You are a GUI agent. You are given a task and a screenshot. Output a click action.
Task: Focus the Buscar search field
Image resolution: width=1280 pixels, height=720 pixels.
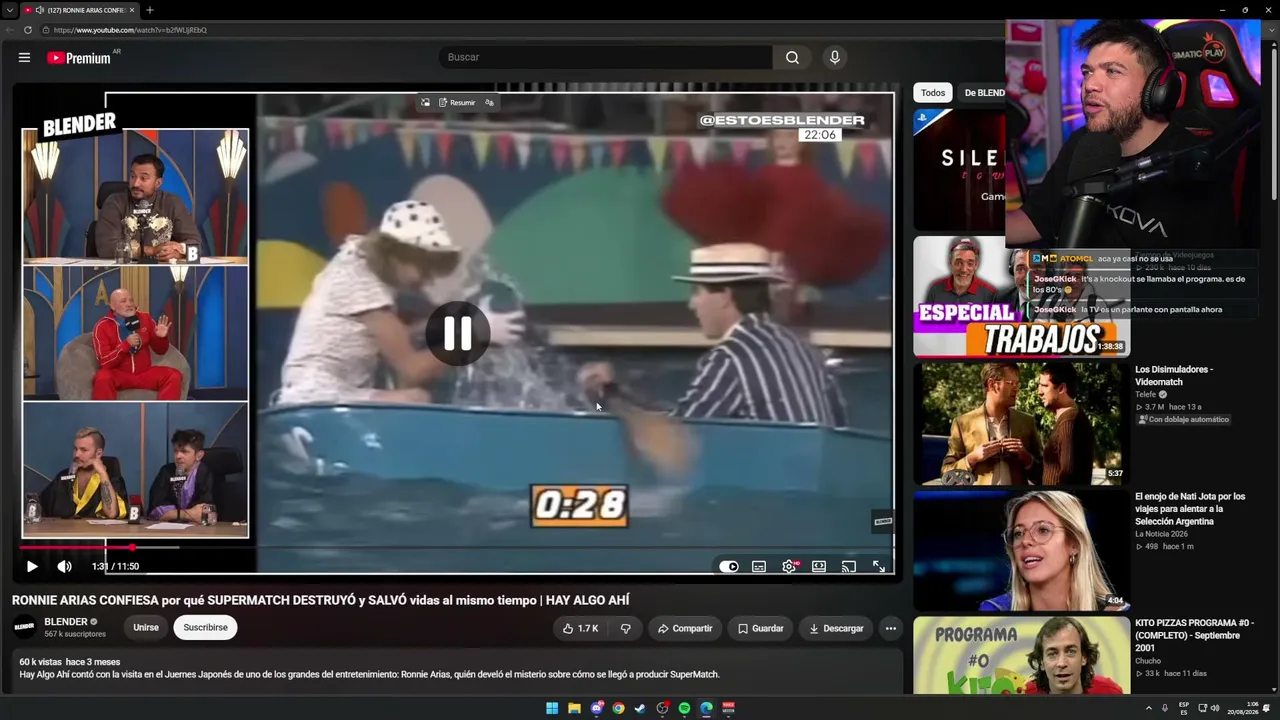point(605,58)
